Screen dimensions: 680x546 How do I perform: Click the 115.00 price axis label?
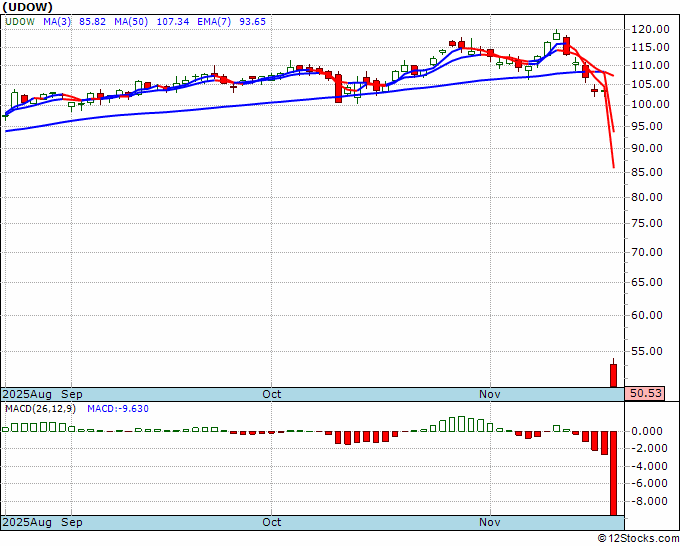tap(650, 47)
